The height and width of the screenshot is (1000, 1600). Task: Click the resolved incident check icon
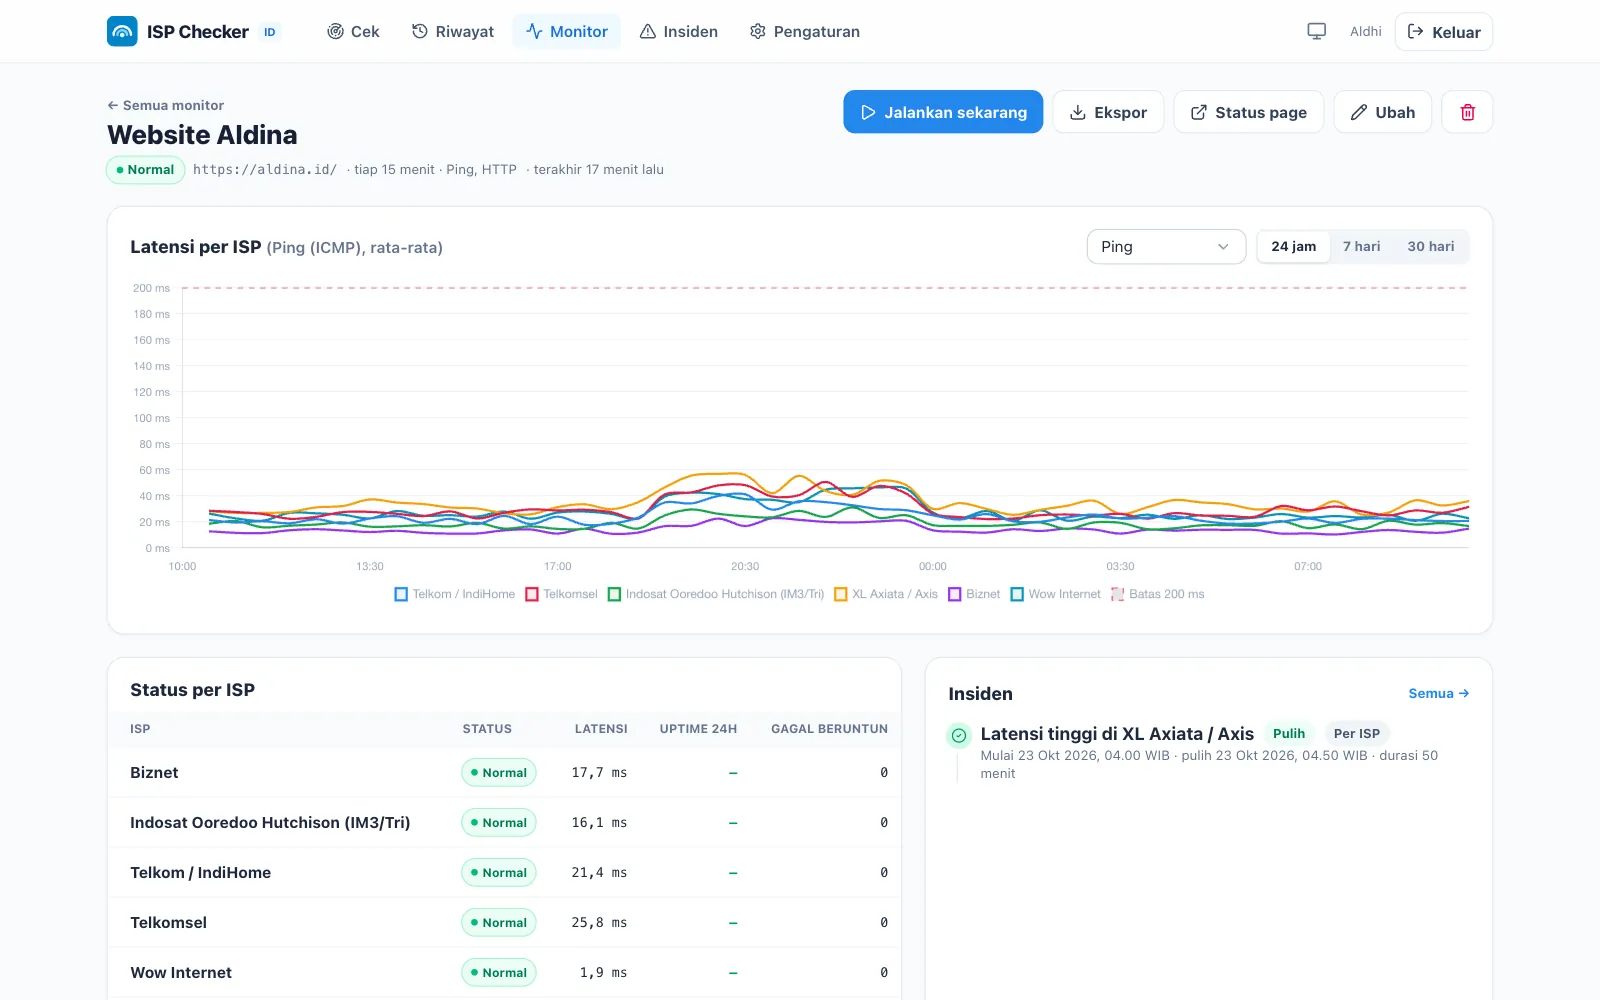[959, 735]
